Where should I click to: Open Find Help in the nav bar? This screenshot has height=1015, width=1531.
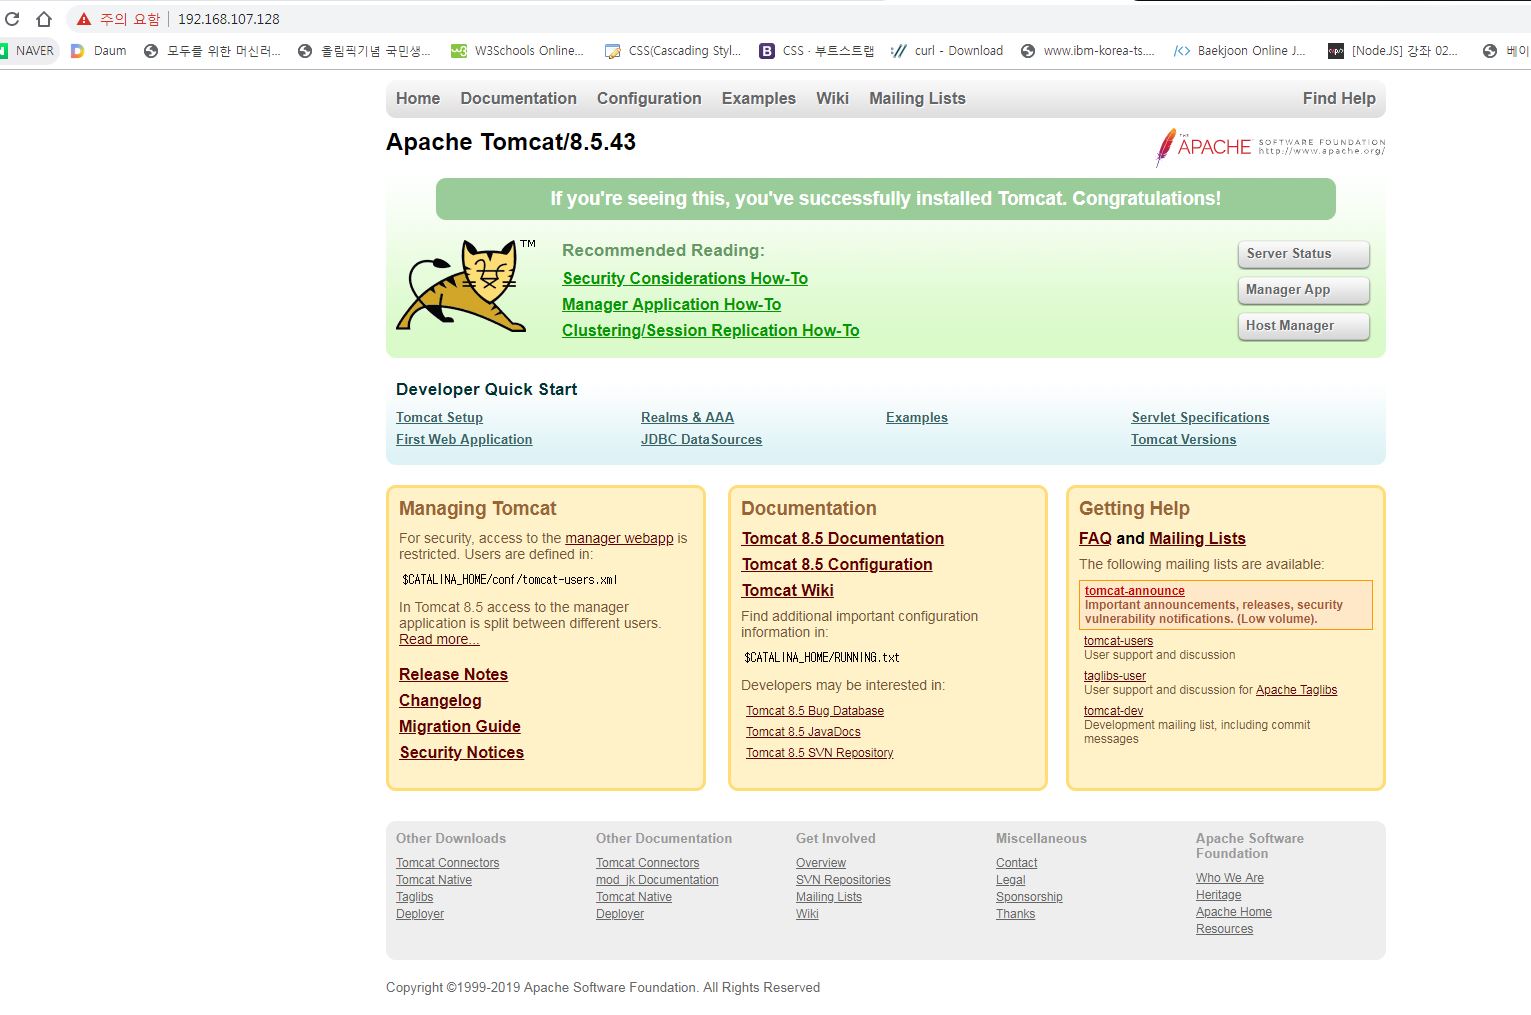[1339, 98]
